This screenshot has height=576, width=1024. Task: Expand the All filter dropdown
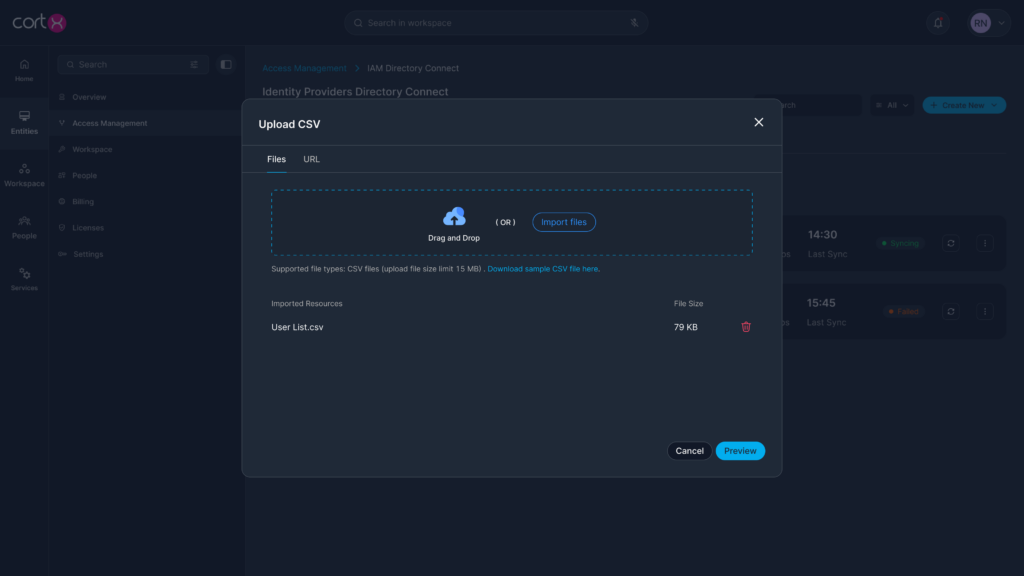[891, 105]
